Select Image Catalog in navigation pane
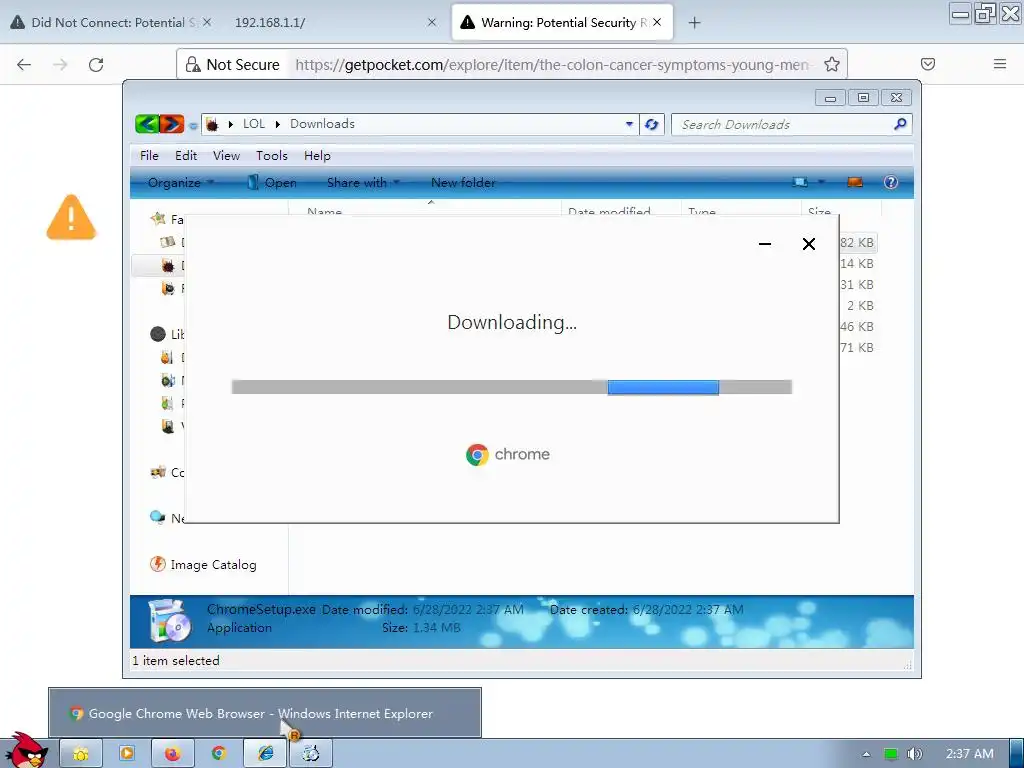Screen dimensions: 1024x768 tap(213, 565)
